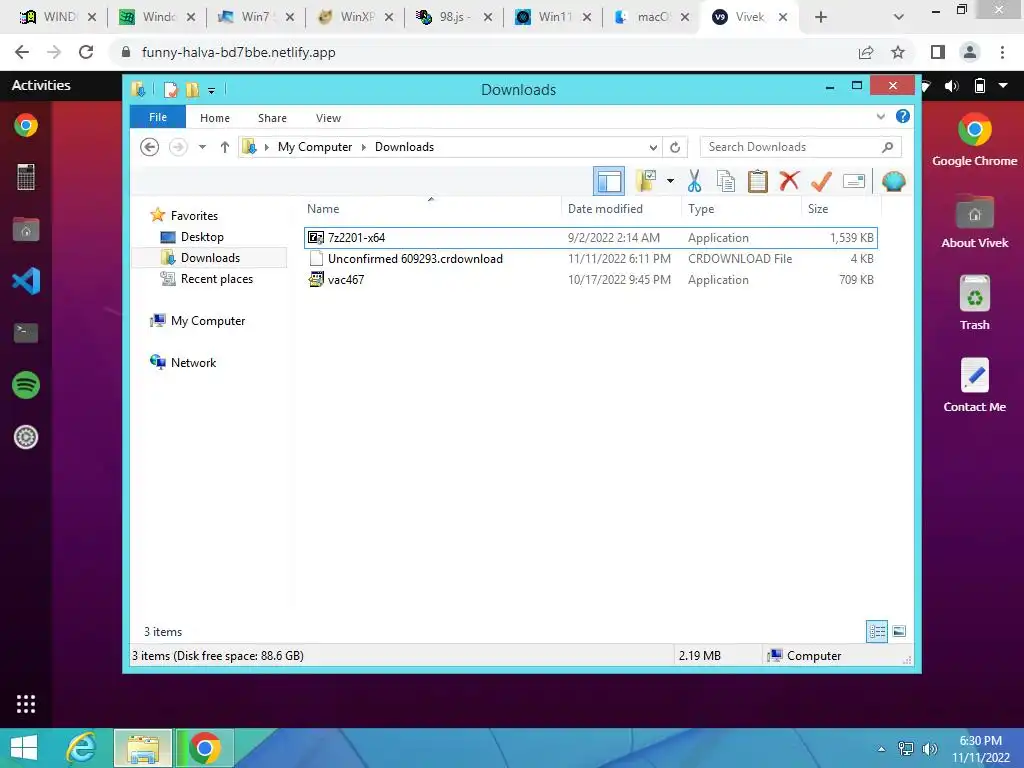The image size is (1024, 768).
Task: Click the Up one level arrow
Action: pos(225,147)
